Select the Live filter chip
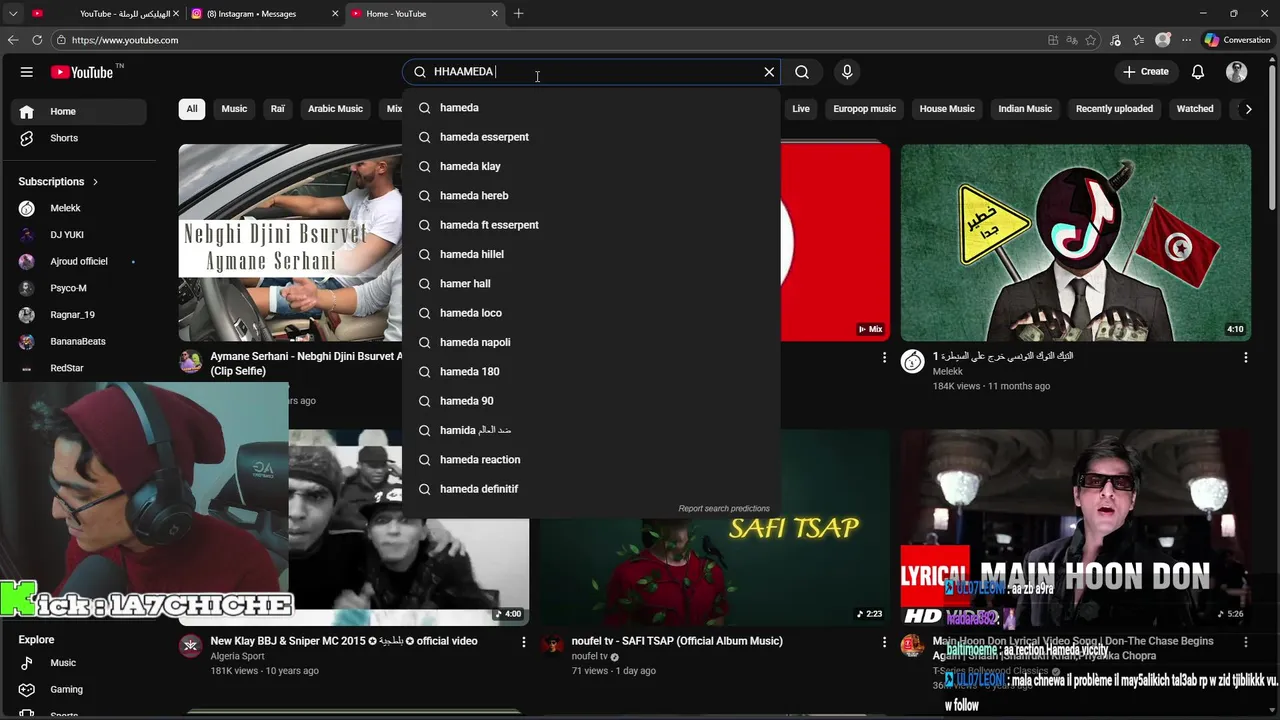Viewport: 1280px width, 720px height. coord(801,109)
